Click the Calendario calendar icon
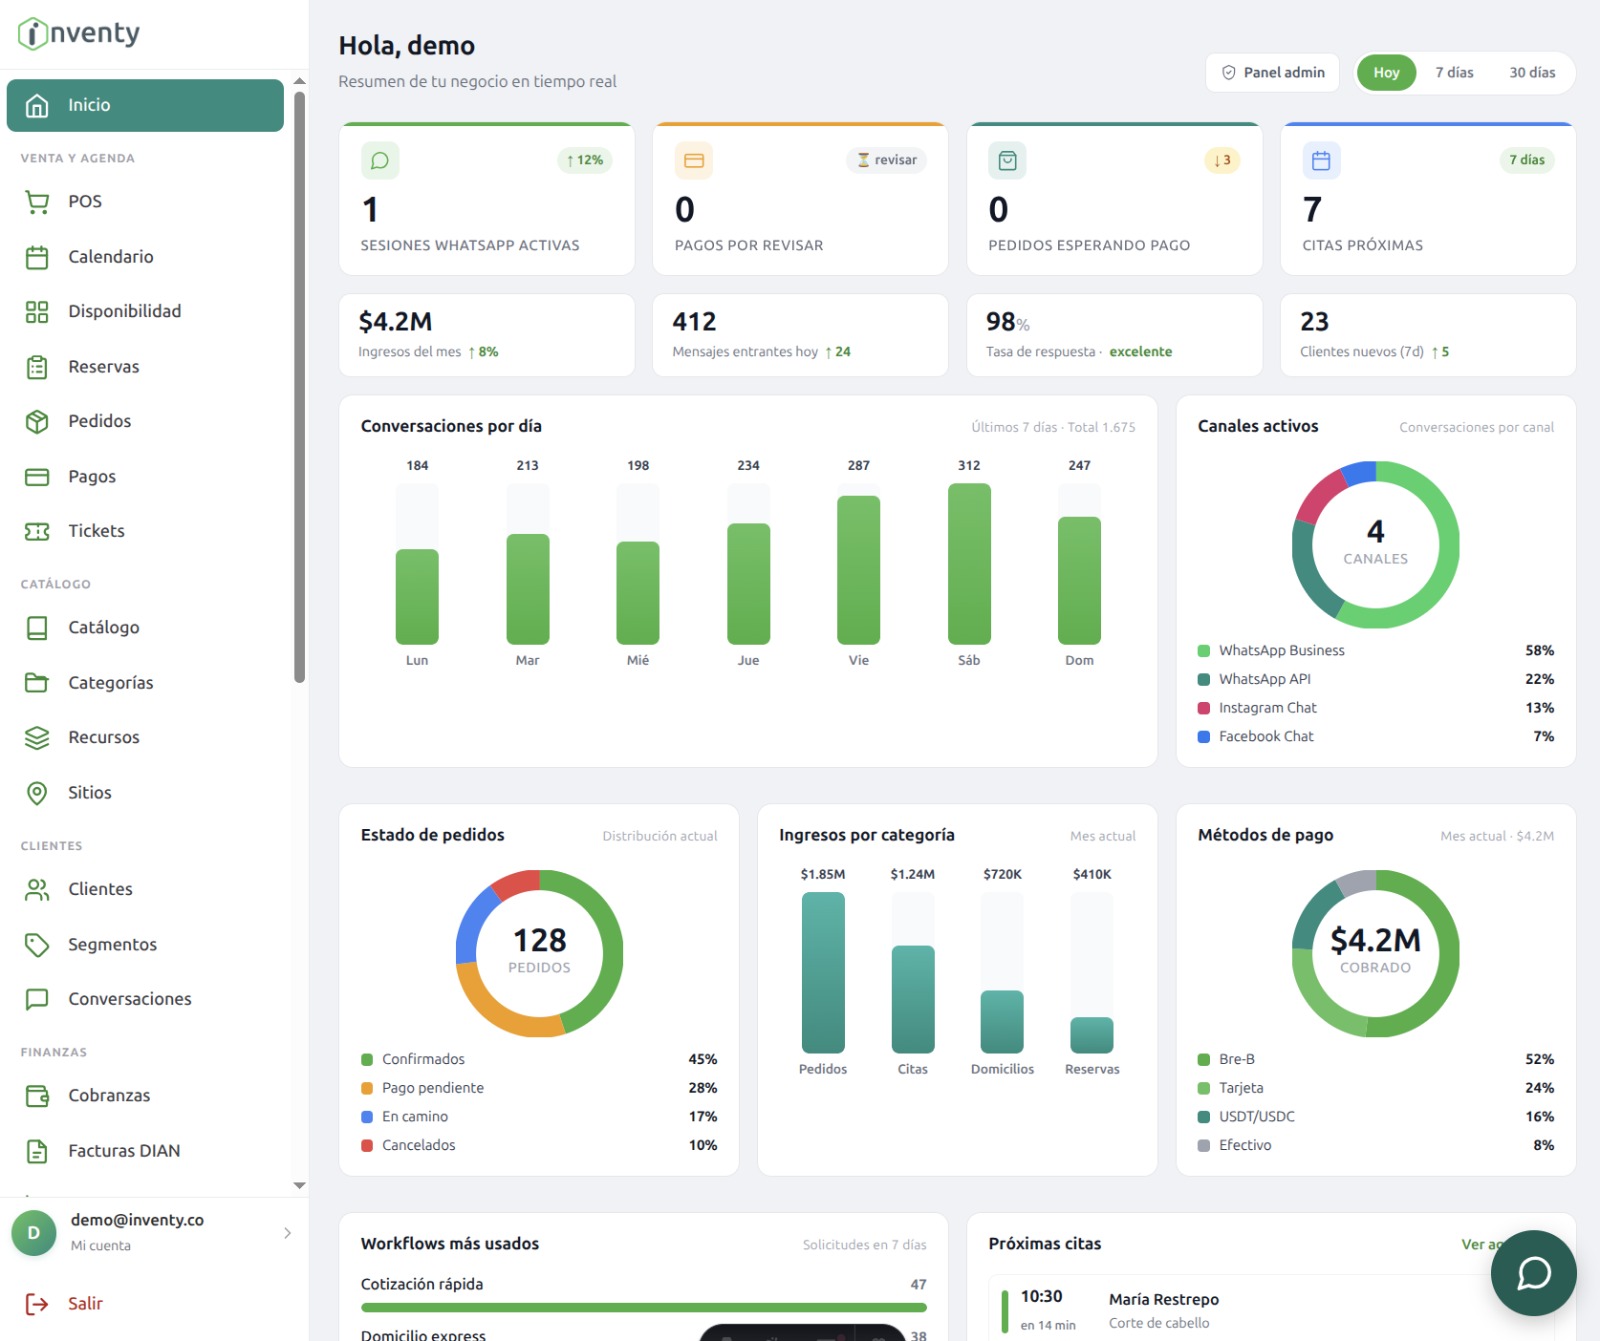 click(x=37, y=257)
